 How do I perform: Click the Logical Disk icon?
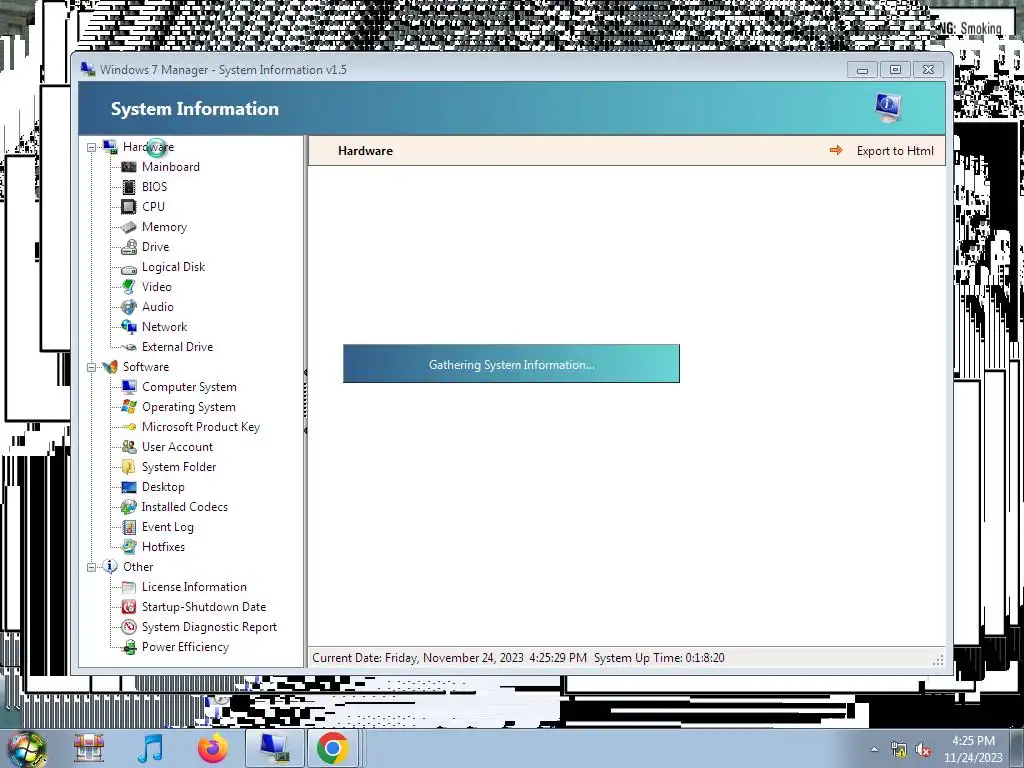[x=129, y=268]
